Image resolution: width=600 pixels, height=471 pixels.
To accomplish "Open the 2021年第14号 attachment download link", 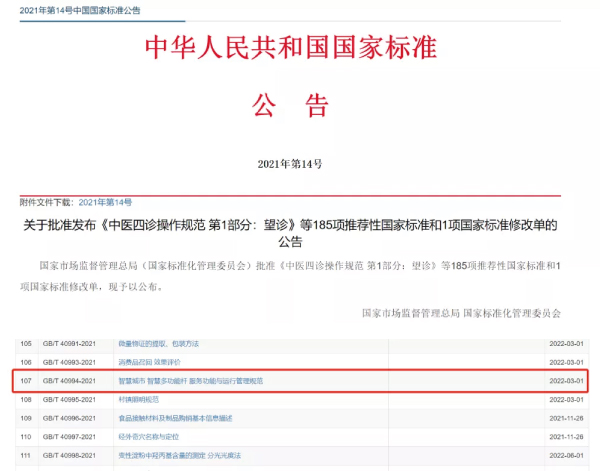I will tap(105, 202).
